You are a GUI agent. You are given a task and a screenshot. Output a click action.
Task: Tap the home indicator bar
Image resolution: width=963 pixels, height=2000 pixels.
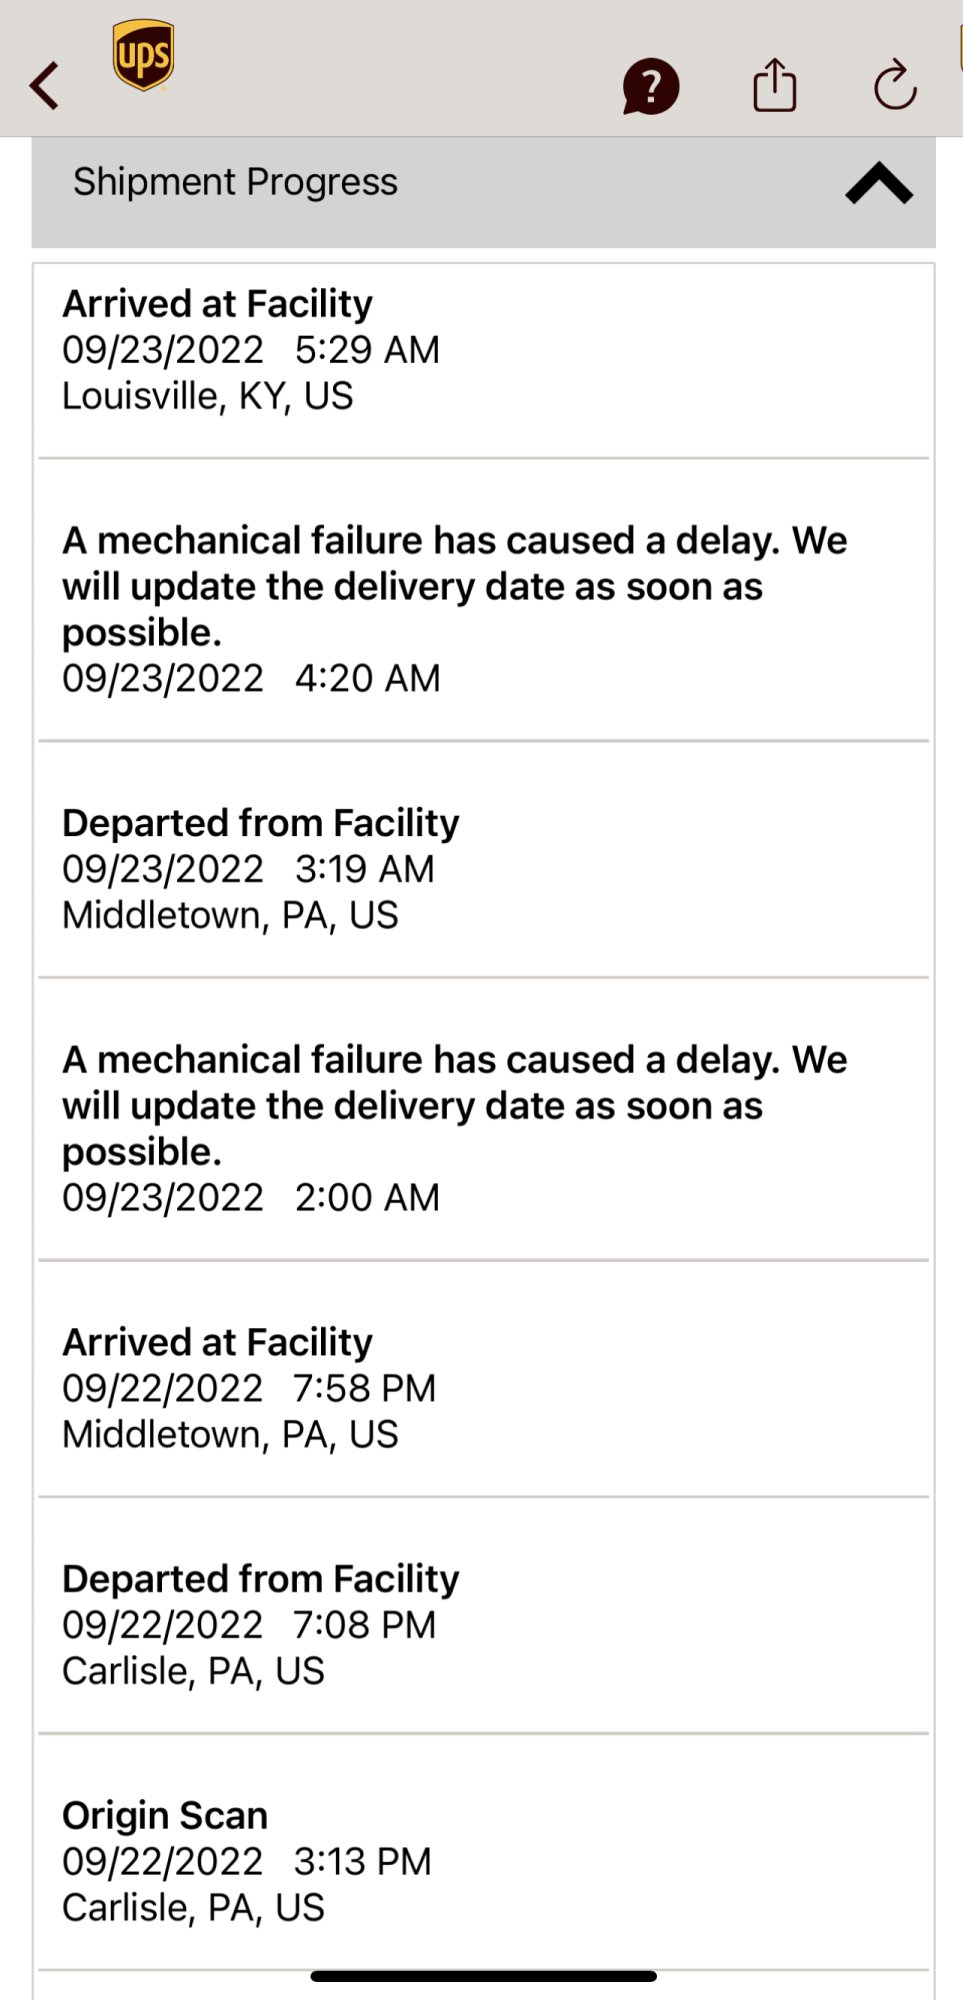[x=483, y=1976]
